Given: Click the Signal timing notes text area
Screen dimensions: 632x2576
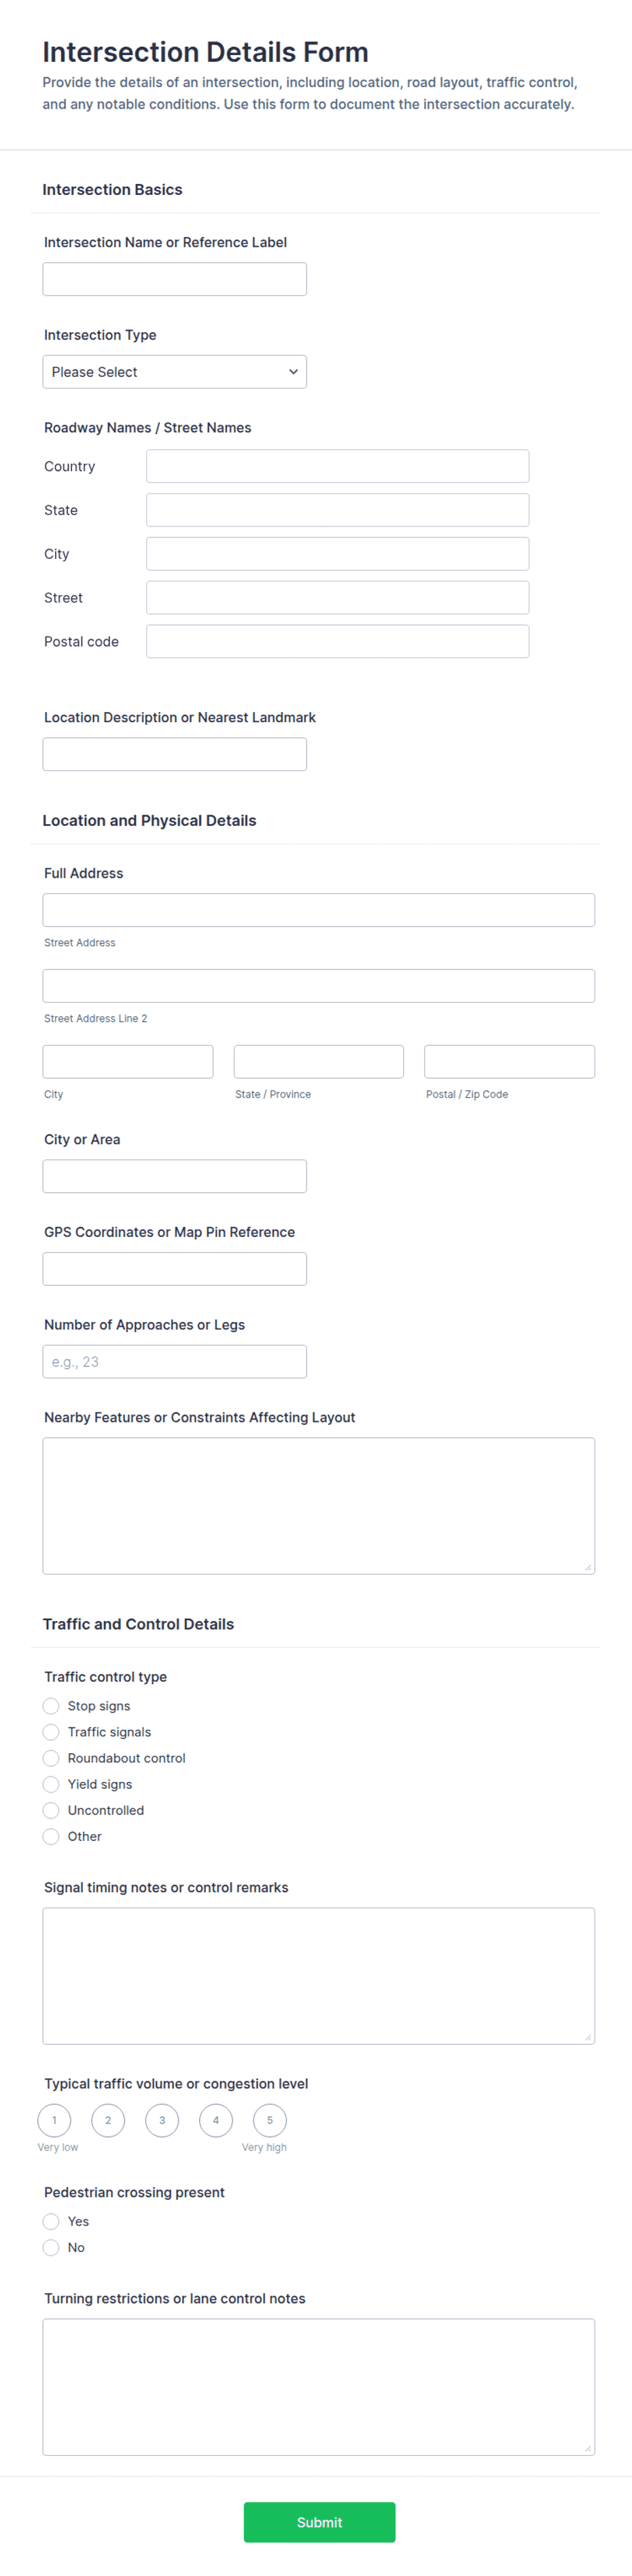Looking at the screenshot, I should coord(318,1976).
